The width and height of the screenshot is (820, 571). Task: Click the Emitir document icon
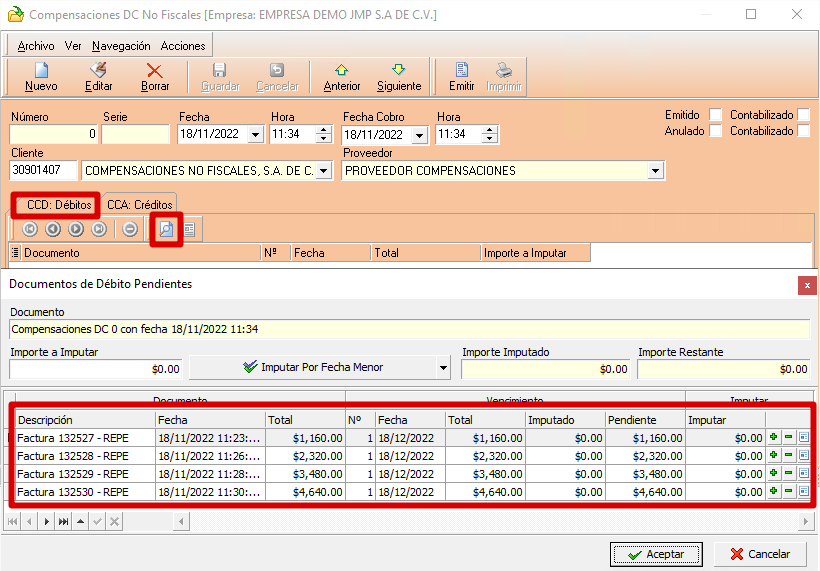tap(462, 70)
